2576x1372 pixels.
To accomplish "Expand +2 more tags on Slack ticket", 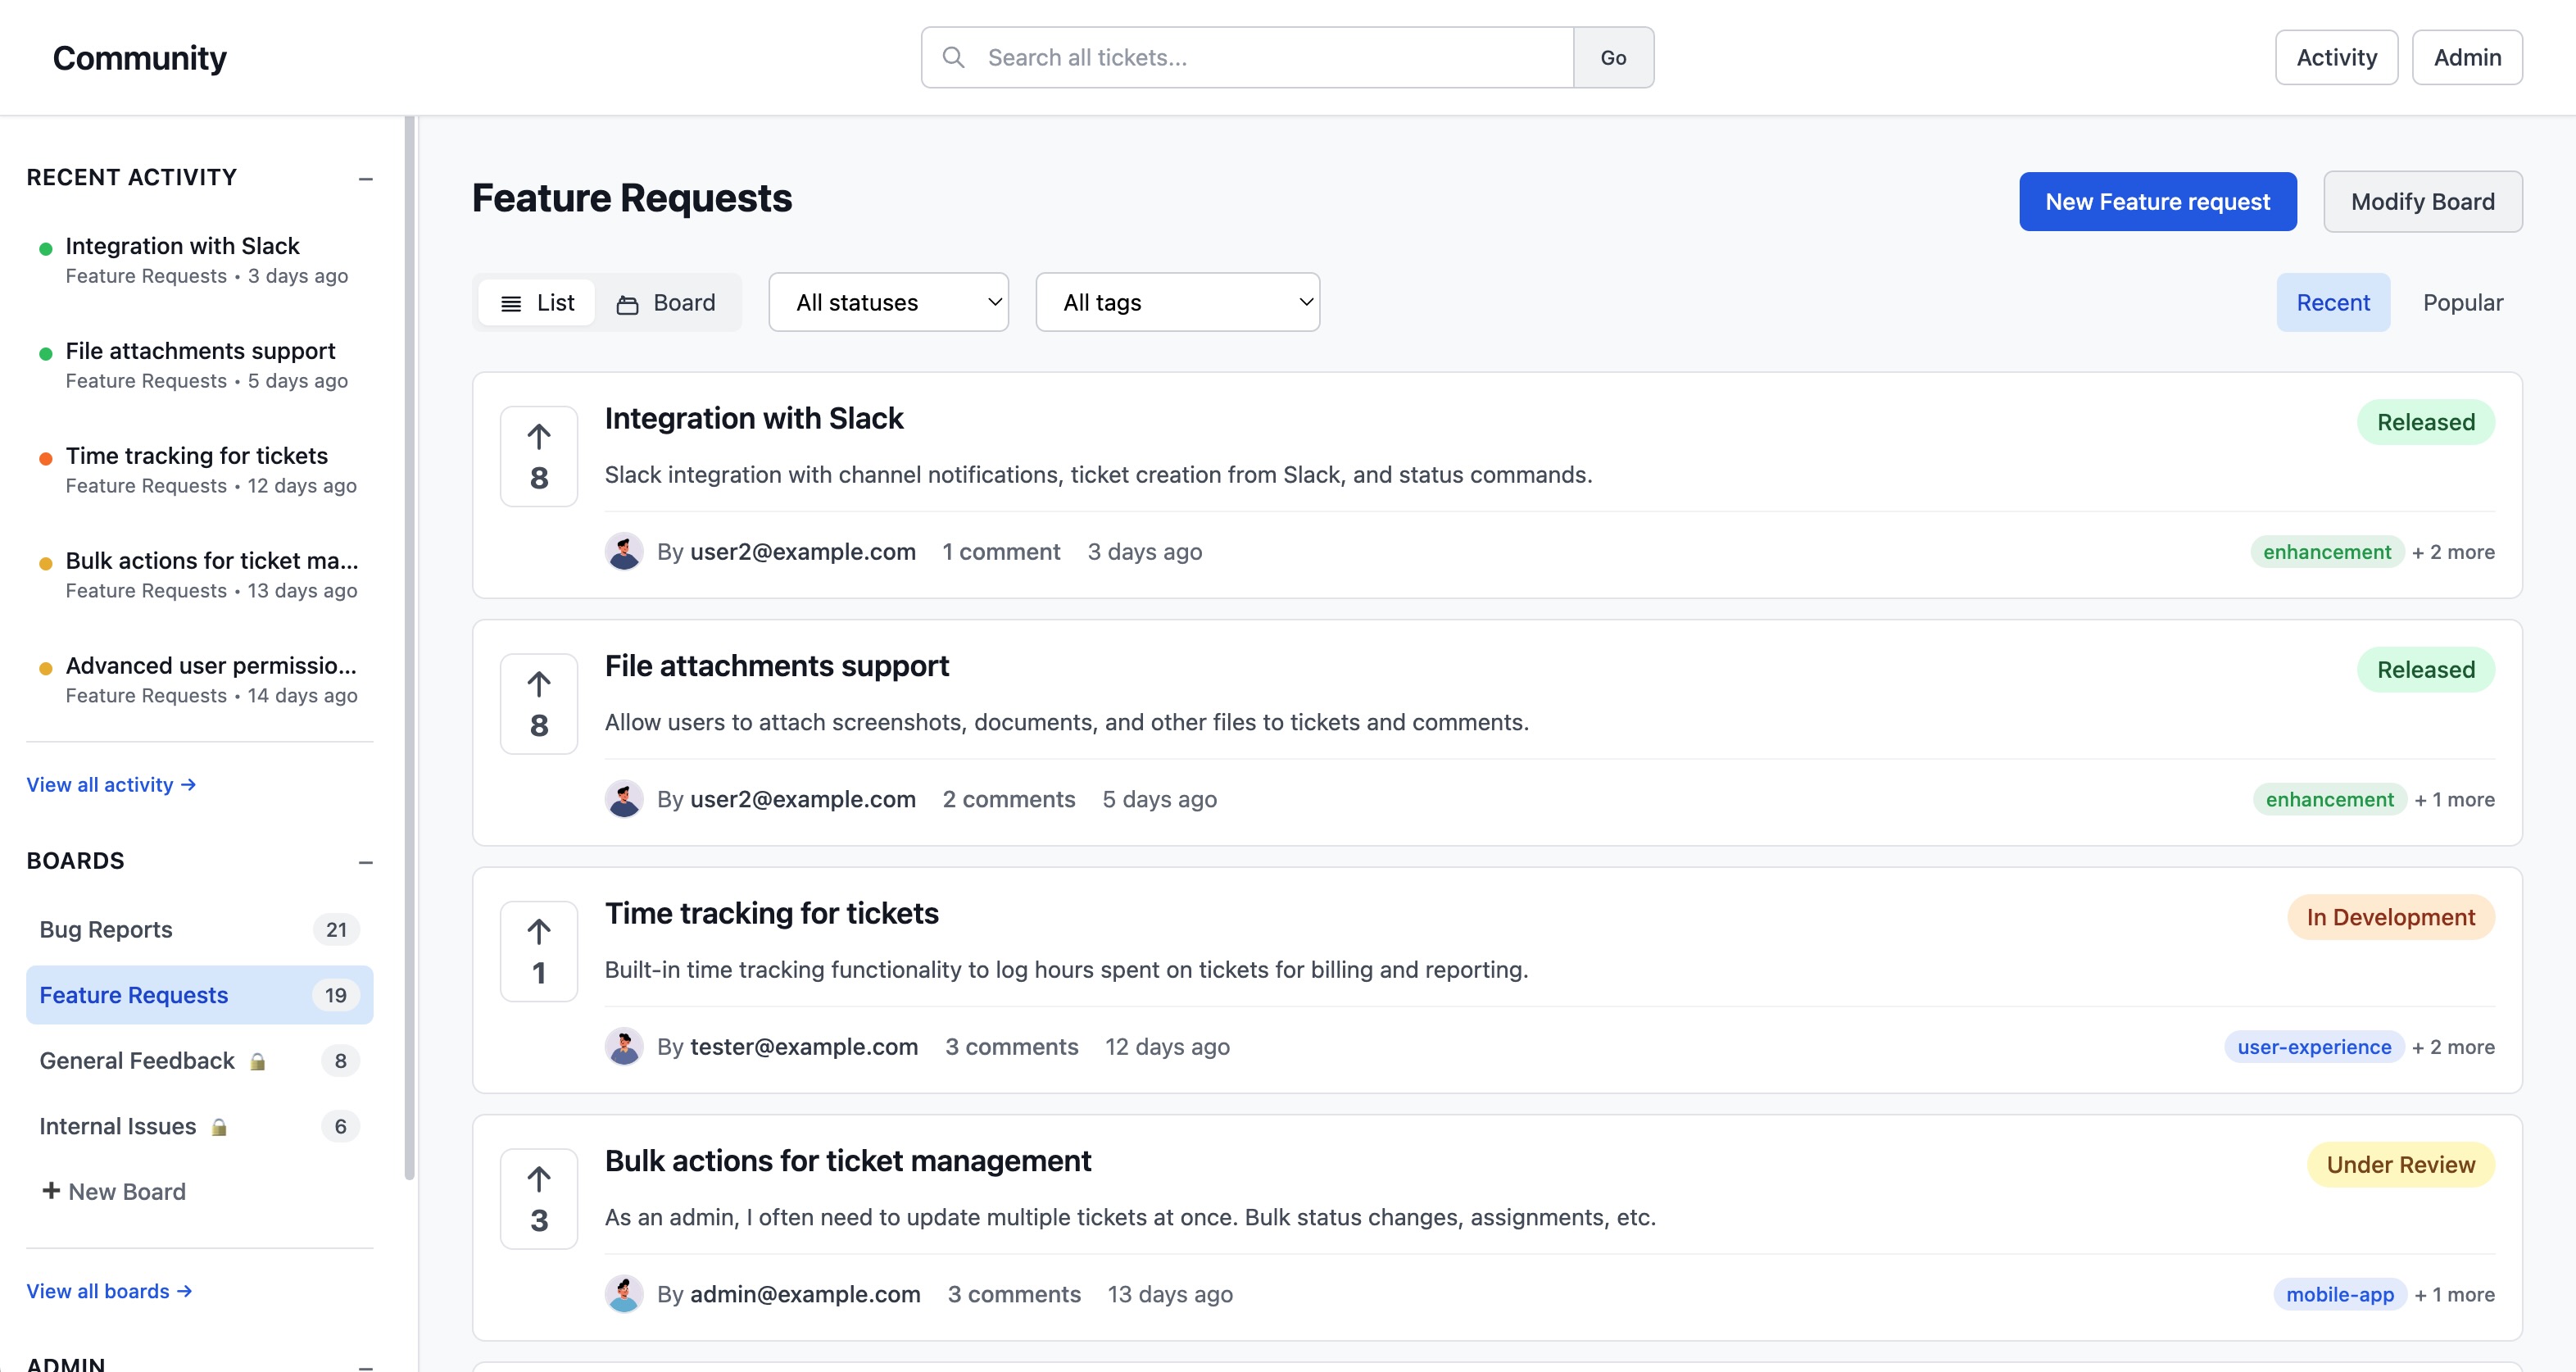I will click(x=2453, y=552).
